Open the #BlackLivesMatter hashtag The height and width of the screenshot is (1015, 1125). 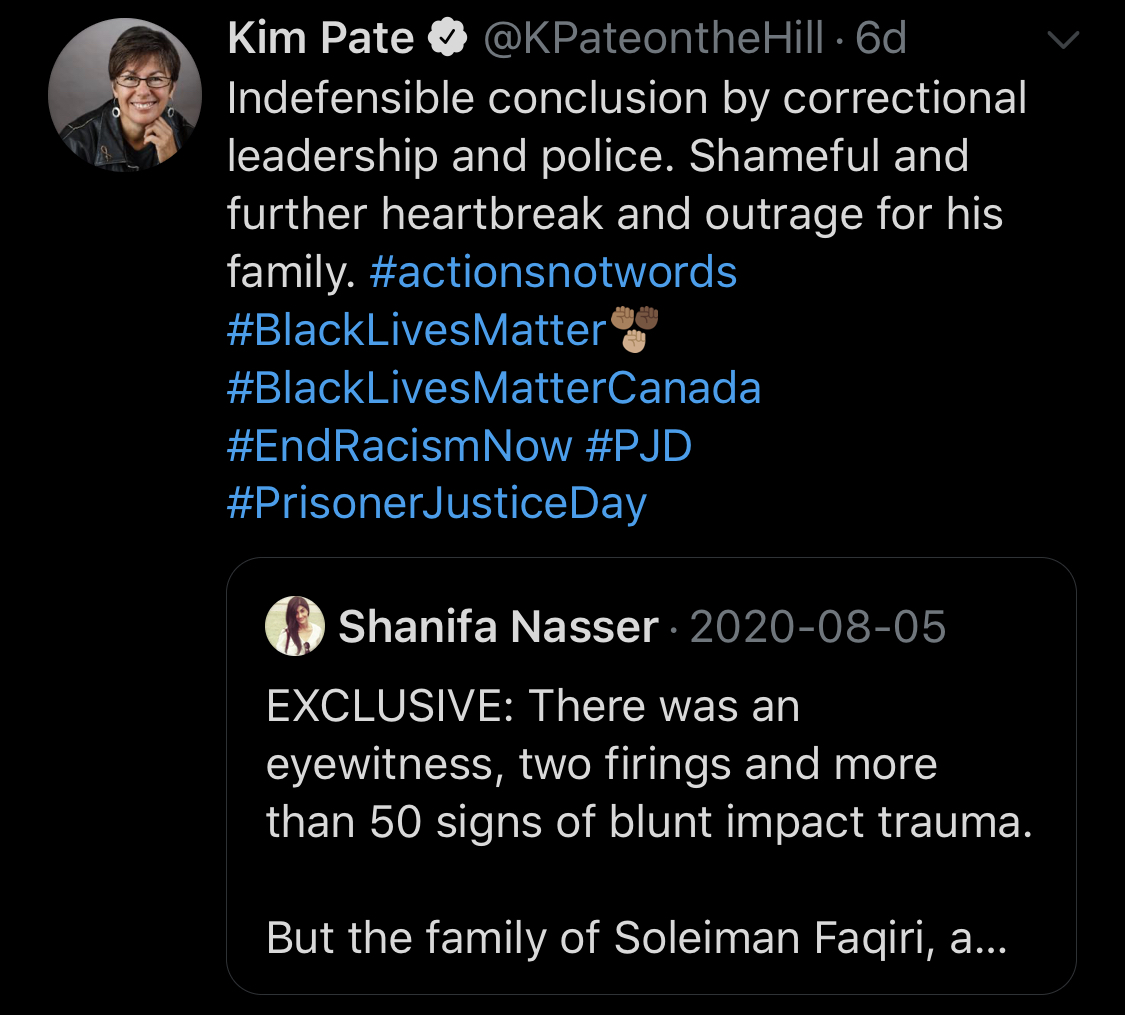click(417, 331)
